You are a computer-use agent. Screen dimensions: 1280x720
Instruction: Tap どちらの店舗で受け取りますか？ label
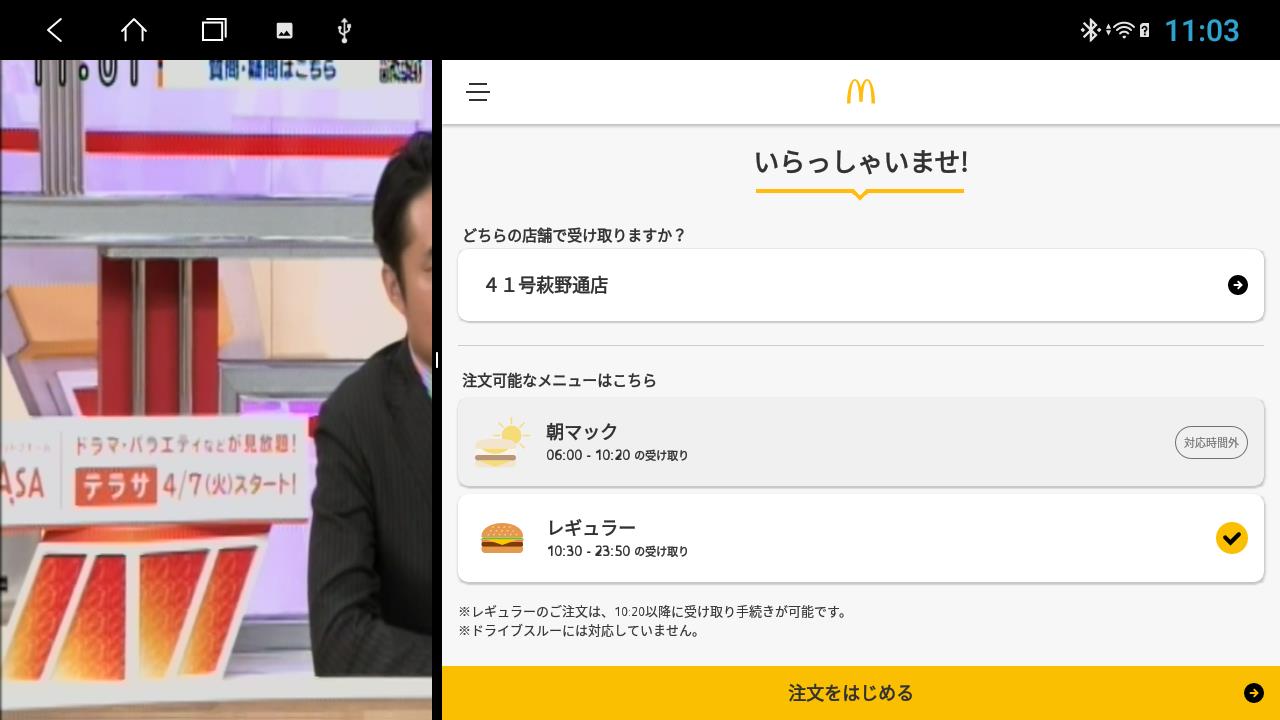point(574,235)
